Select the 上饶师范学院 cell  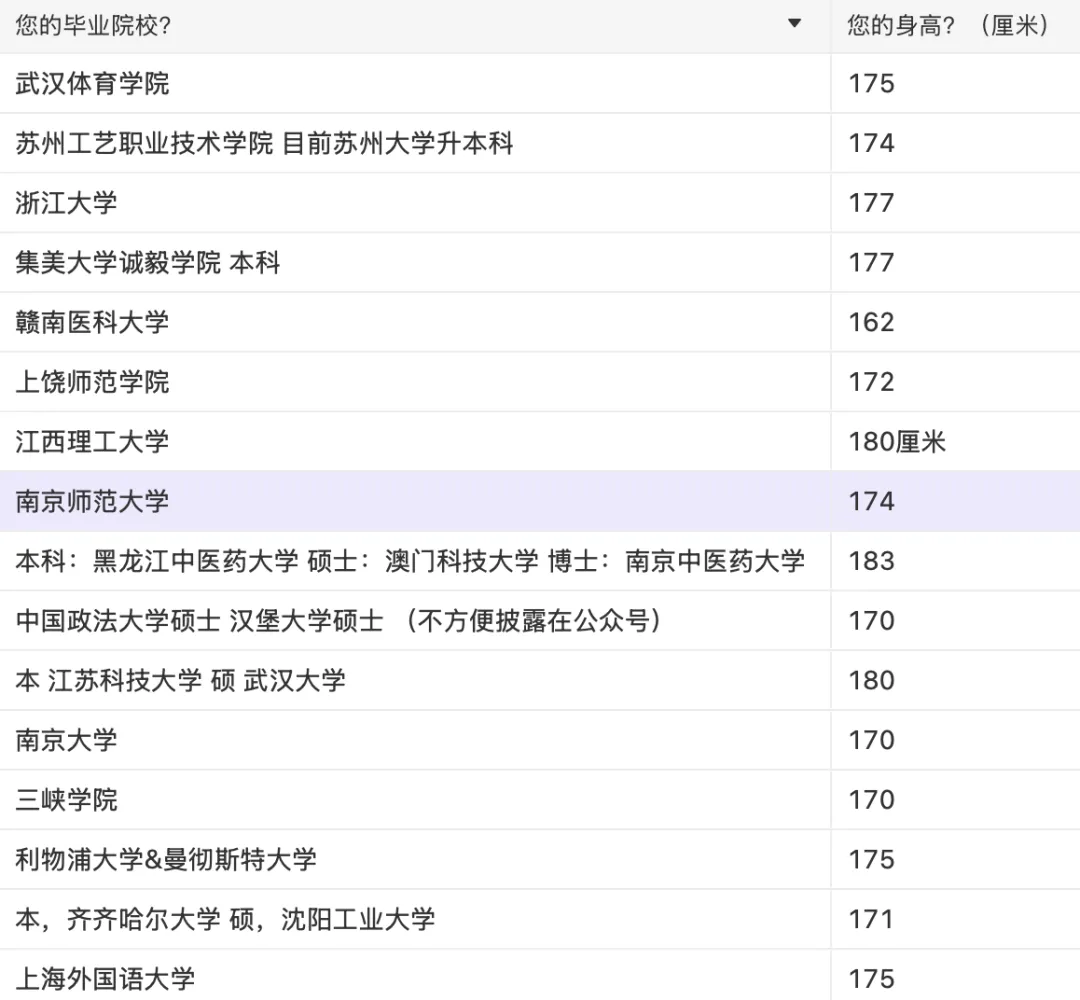pos(415,382)
